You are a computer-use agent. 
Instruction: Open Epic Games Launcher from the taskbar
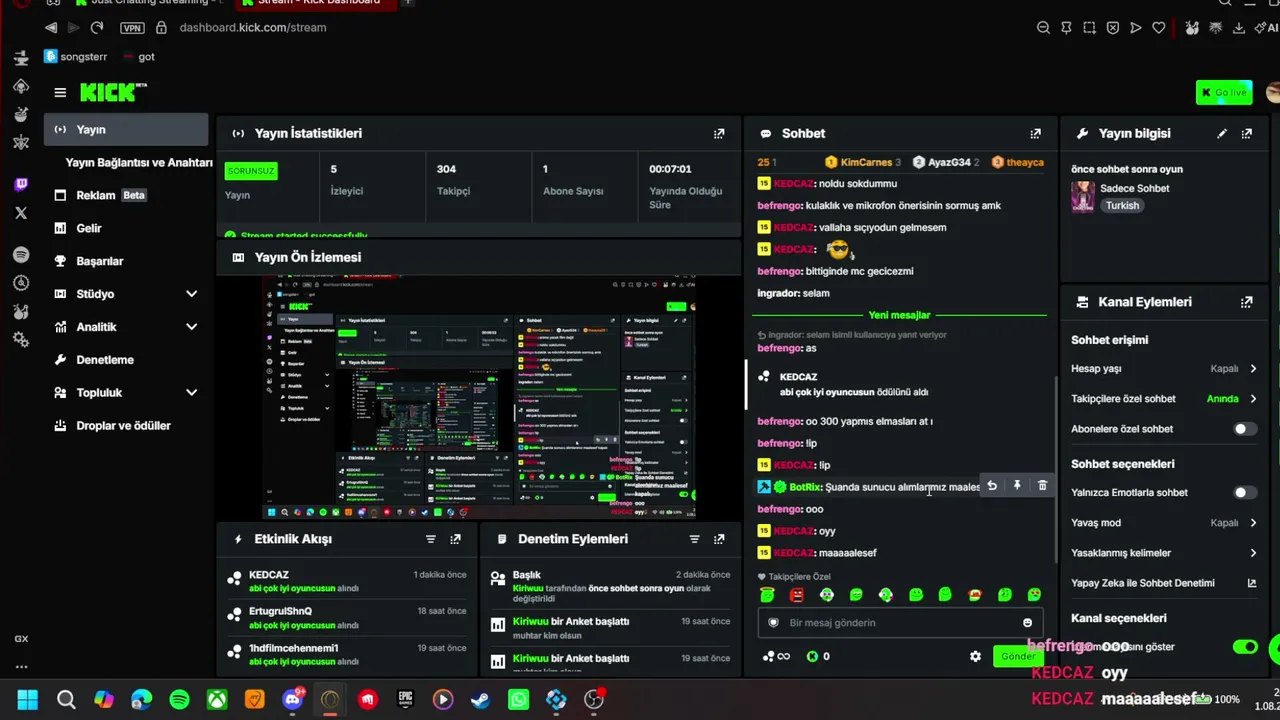coord(406,699)
